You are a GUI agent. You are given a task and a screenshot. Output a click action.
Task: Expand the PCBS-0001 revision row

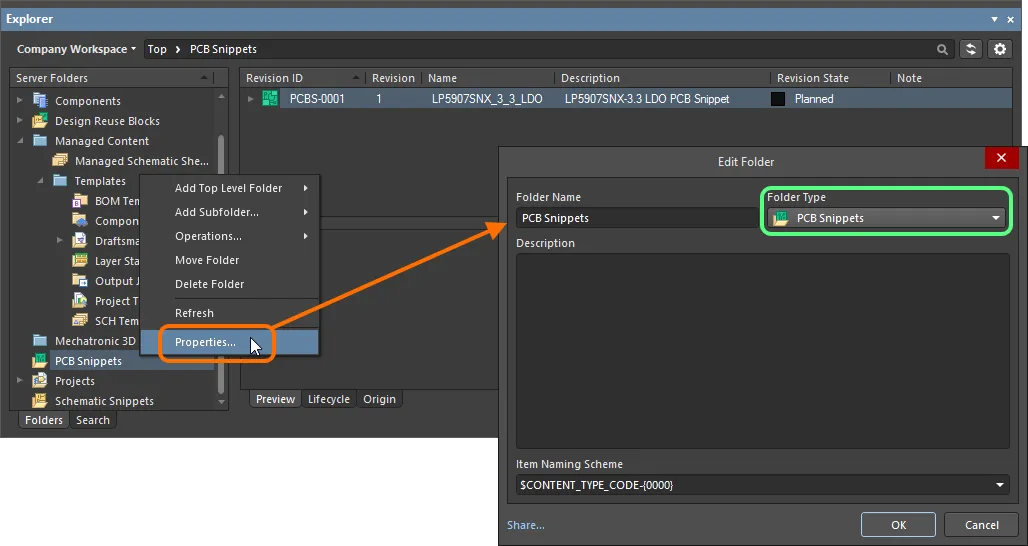250,99
